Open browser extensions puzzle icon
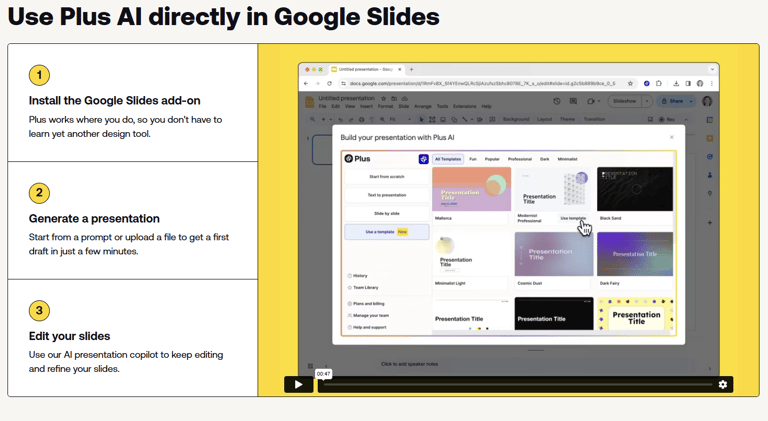The height and width of the screenshot is (421, 768). [x=659, y=84]
